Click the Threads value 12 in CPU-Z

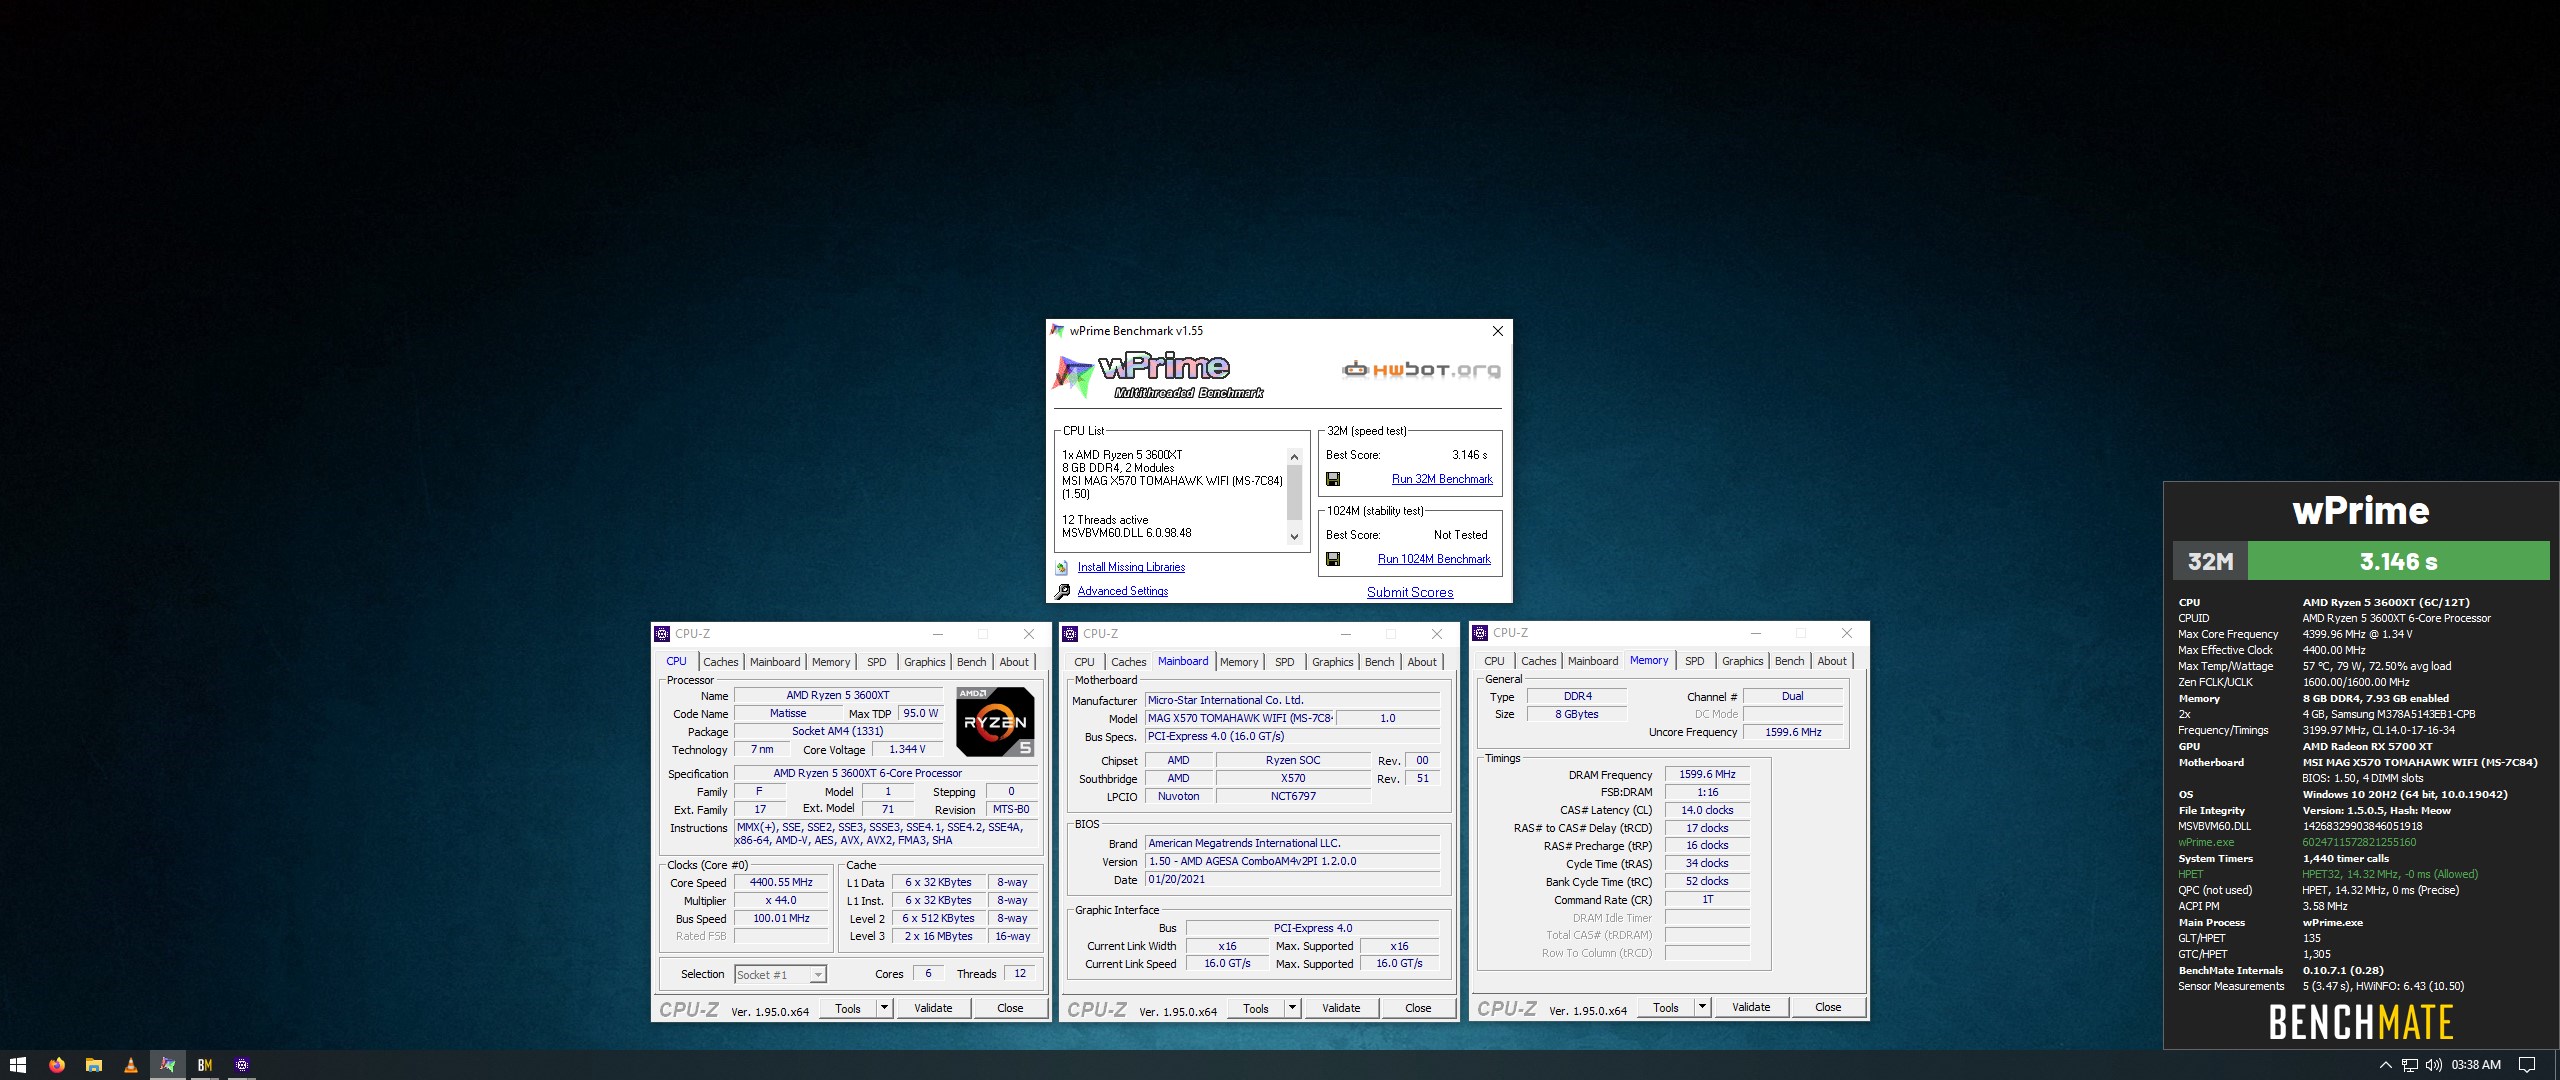[x=1020, y=973]
